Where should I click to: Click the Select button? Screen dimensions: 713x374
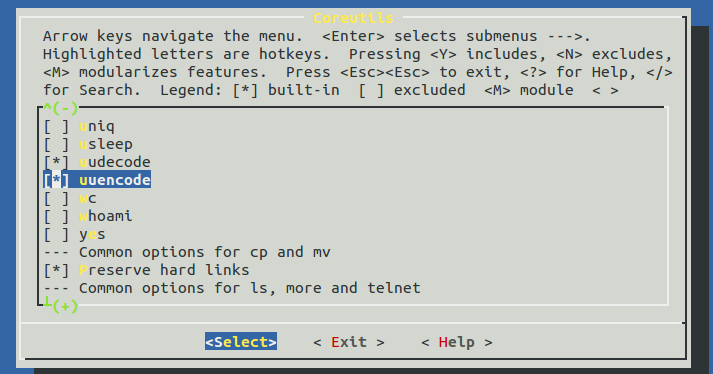241,342
